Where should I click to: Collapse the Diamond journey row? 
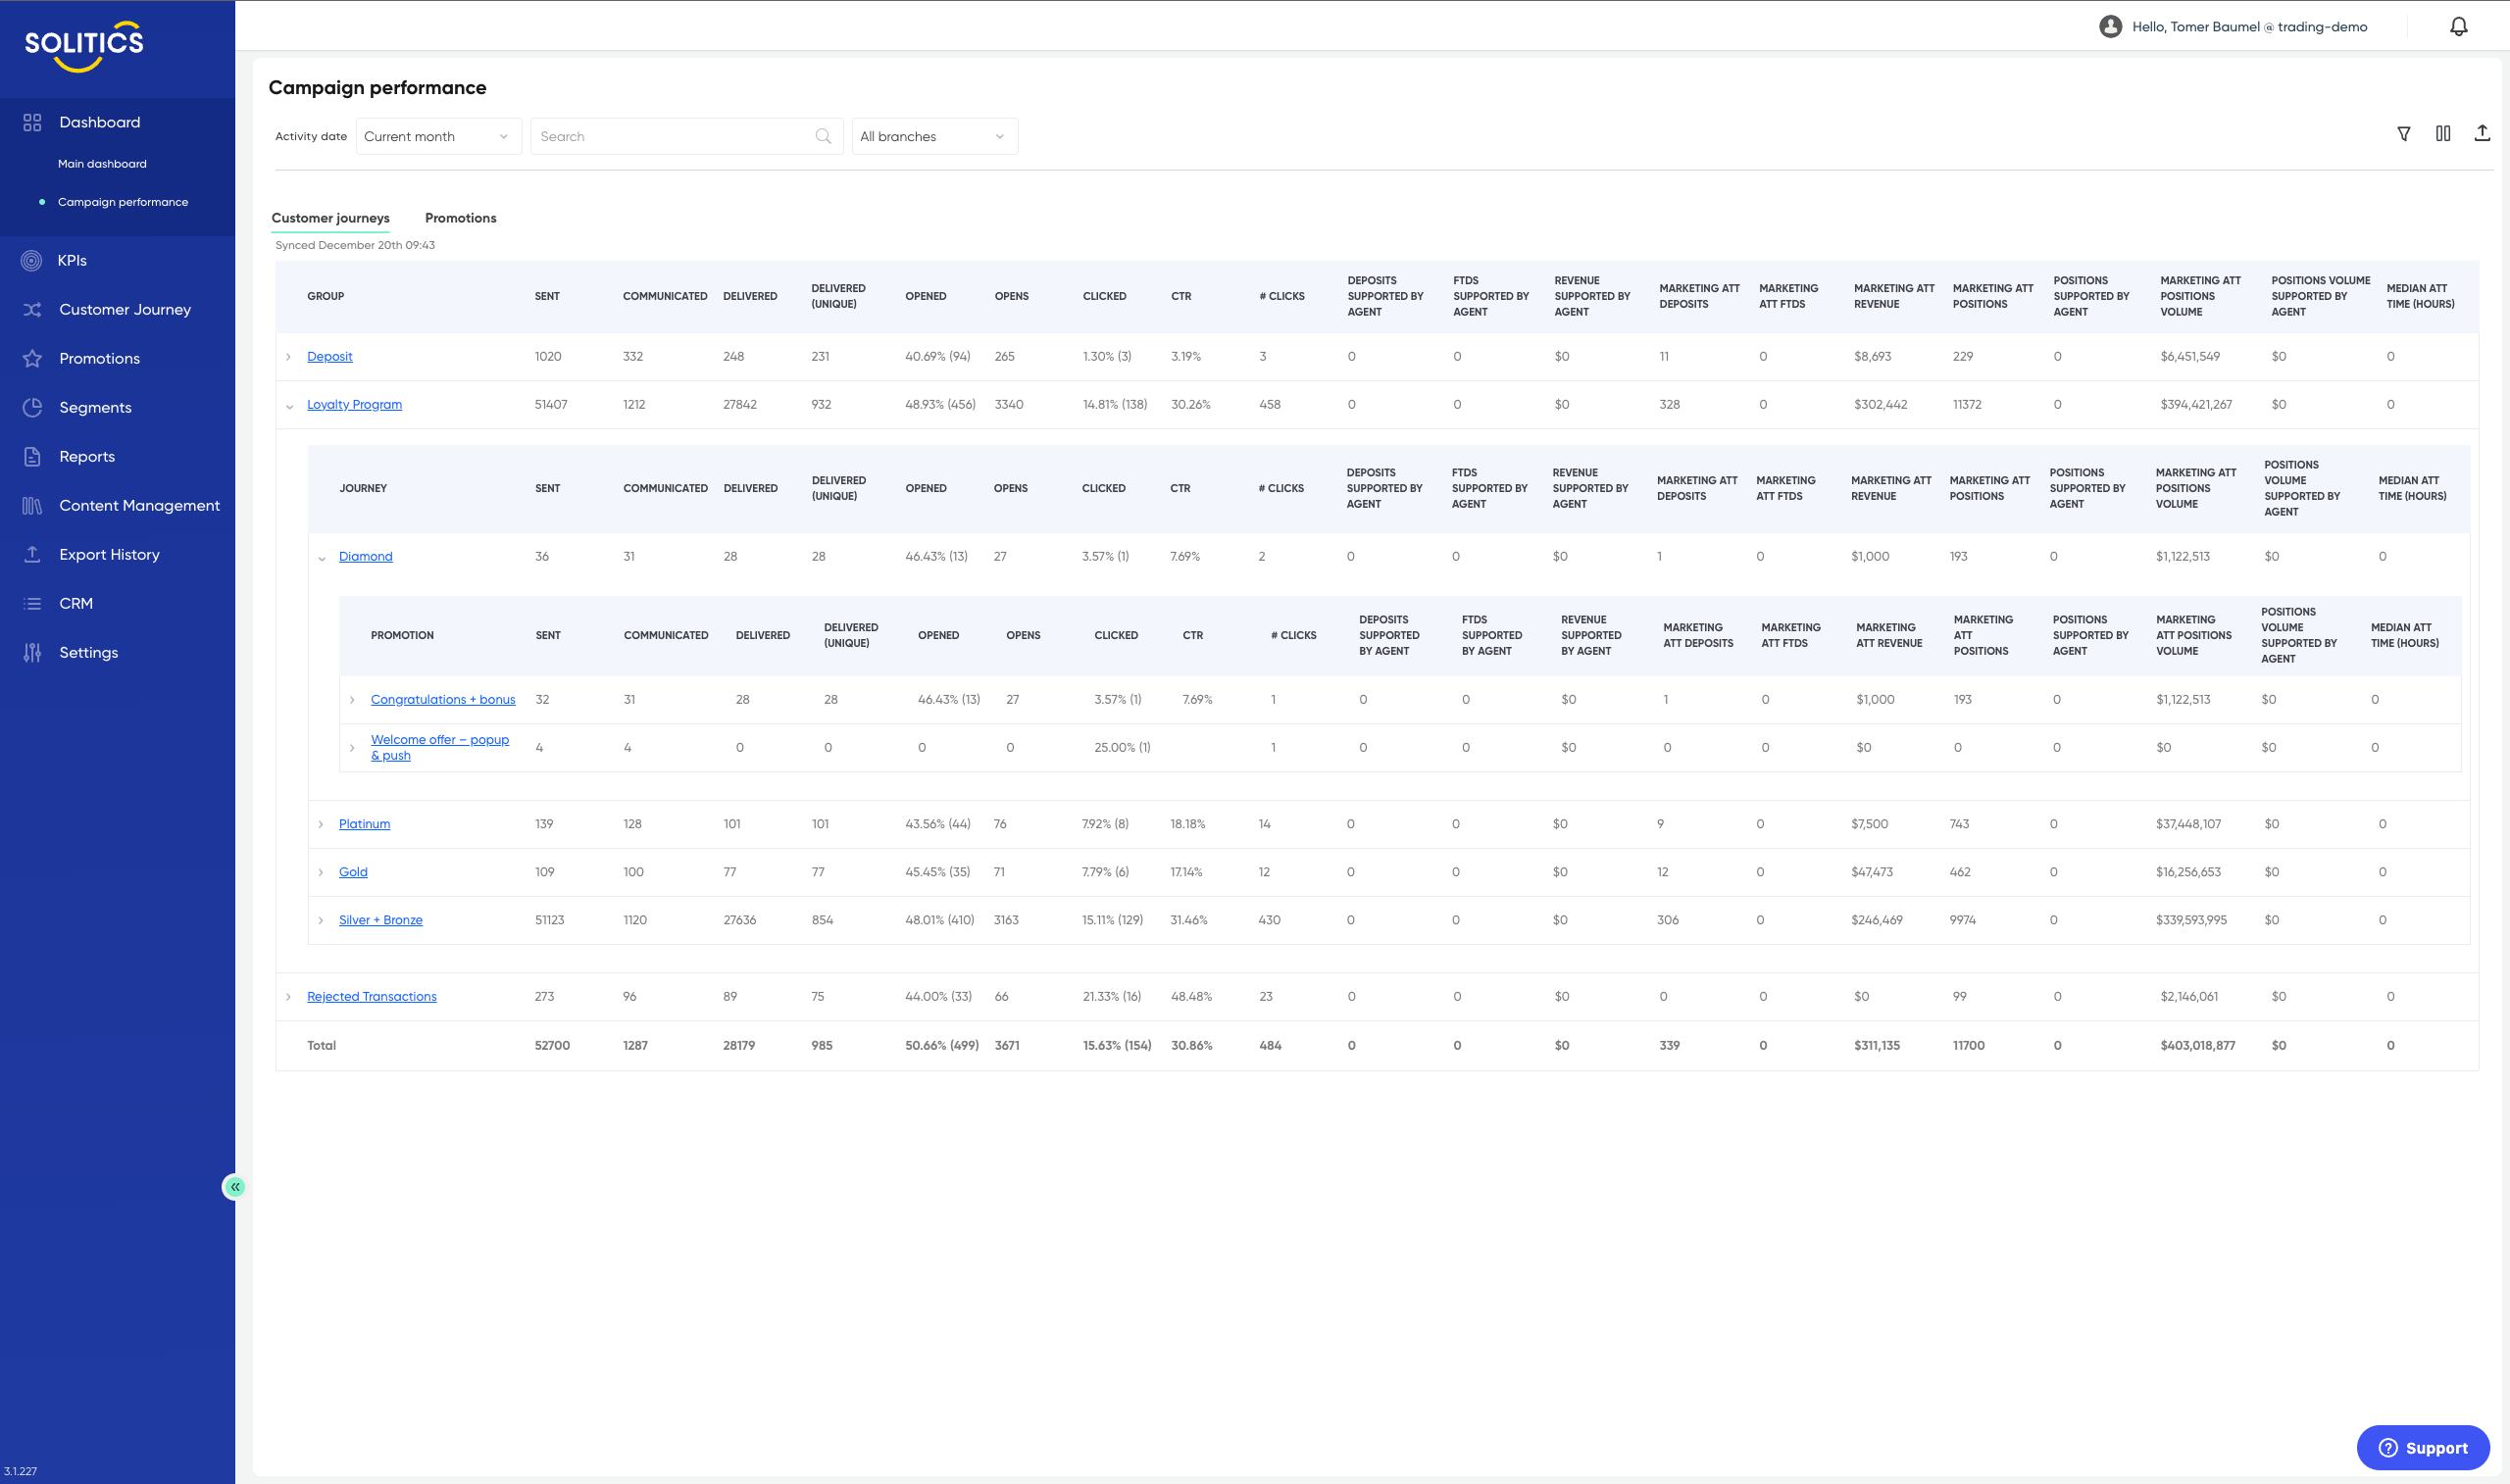tap(321, 558)
